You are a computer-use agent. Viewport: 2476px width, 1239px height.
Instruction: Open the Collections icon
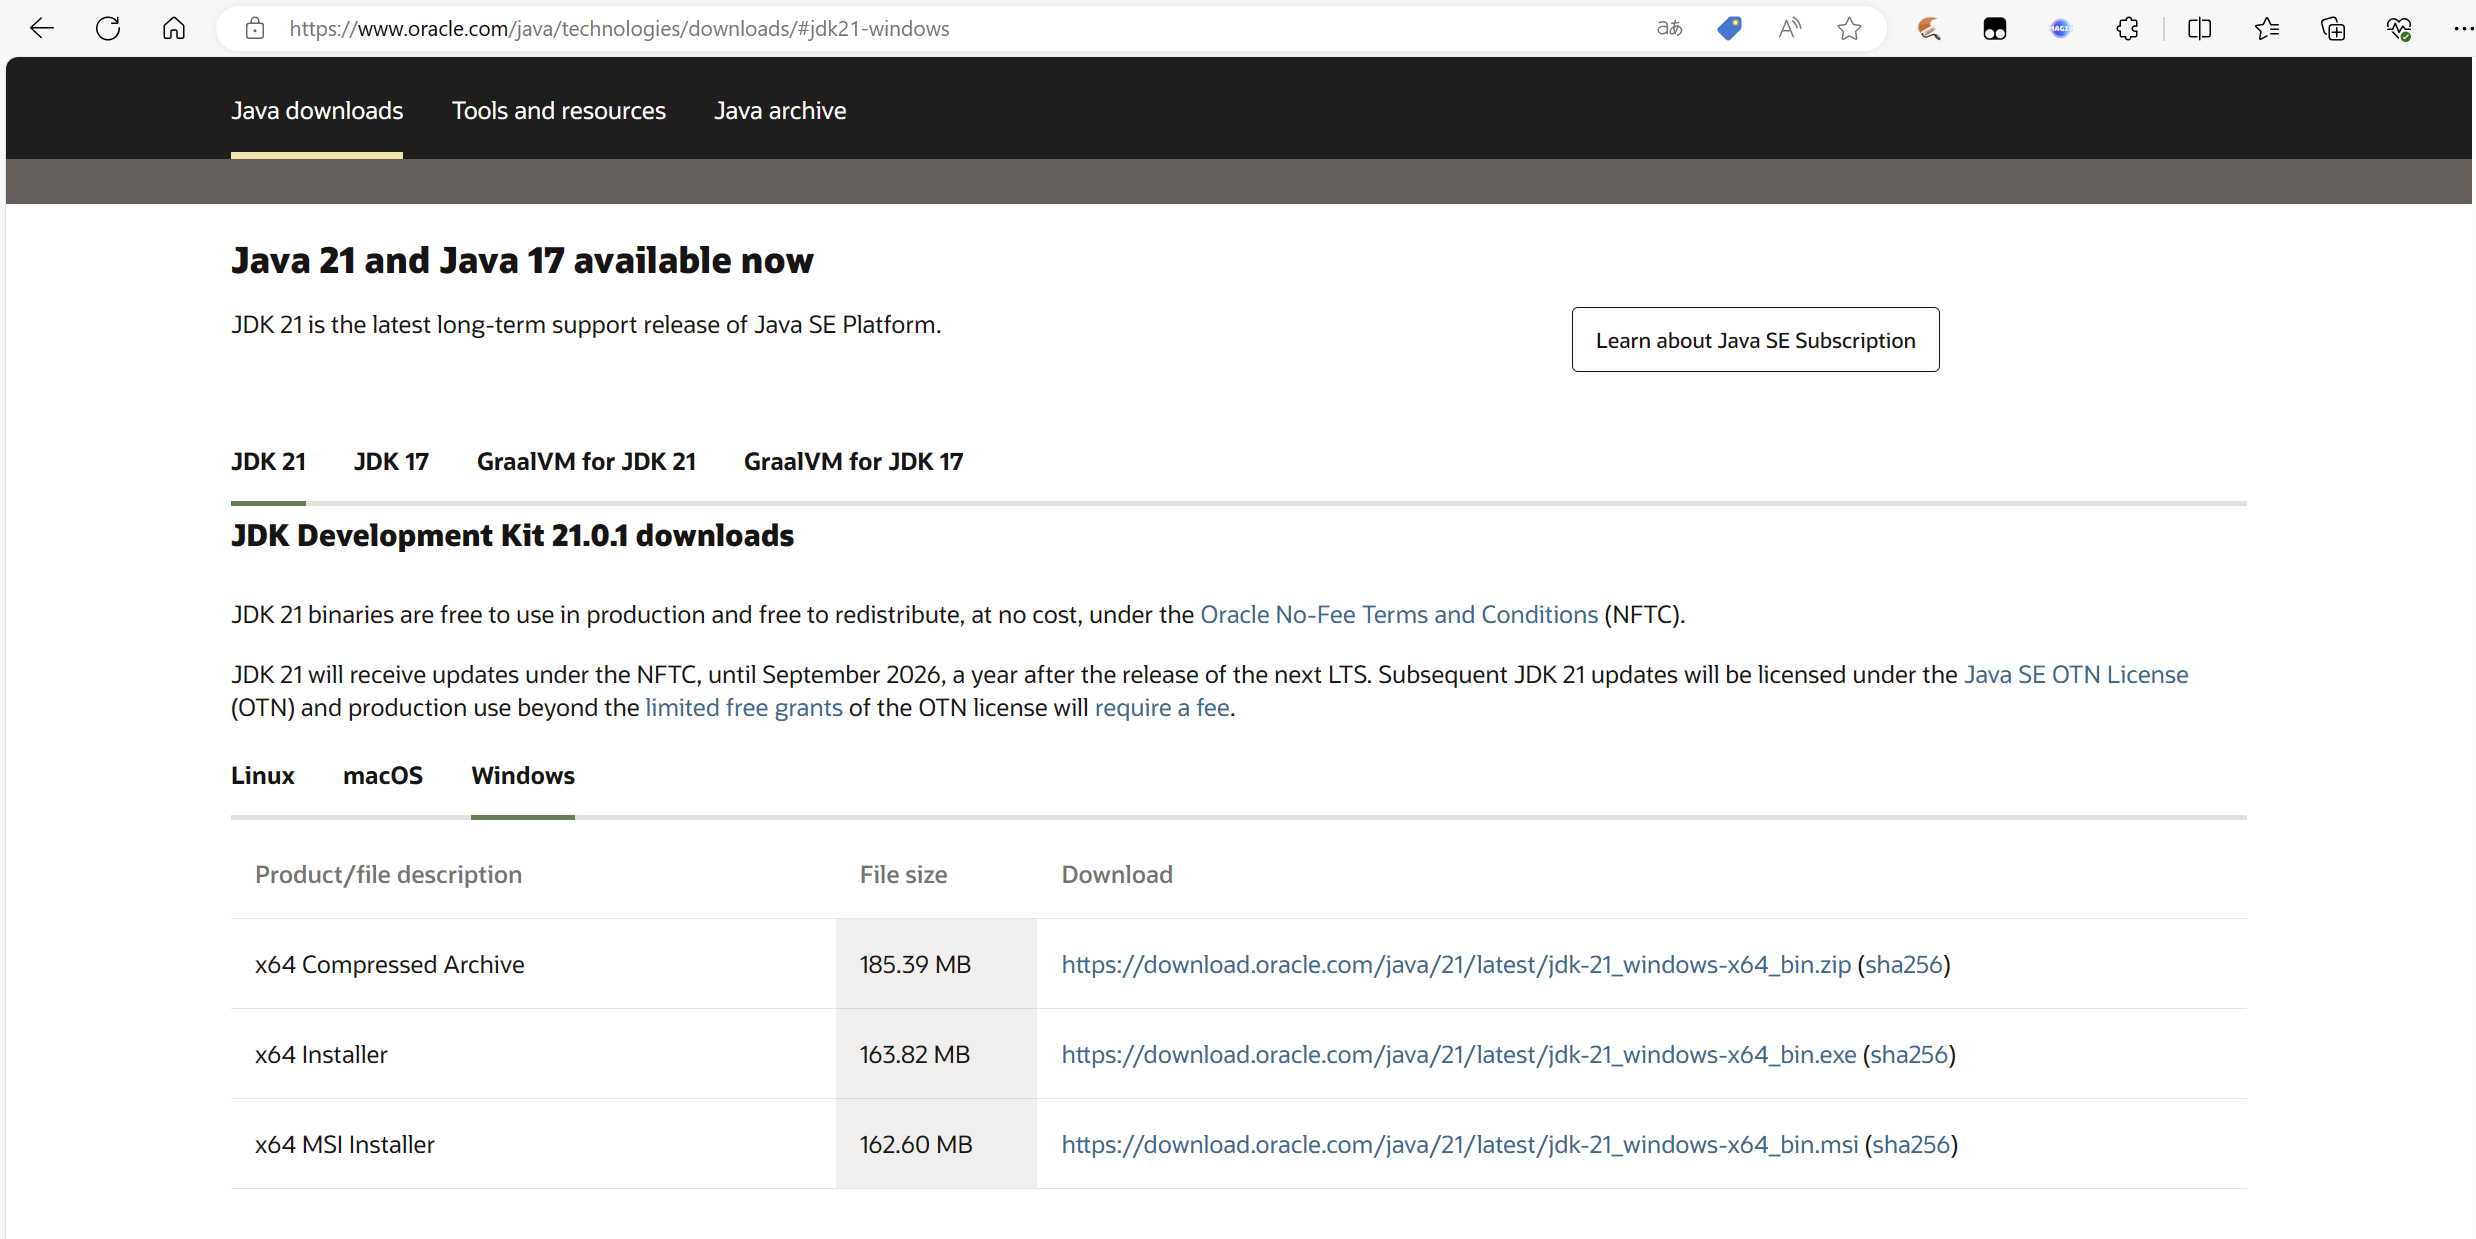(2333, 28)
